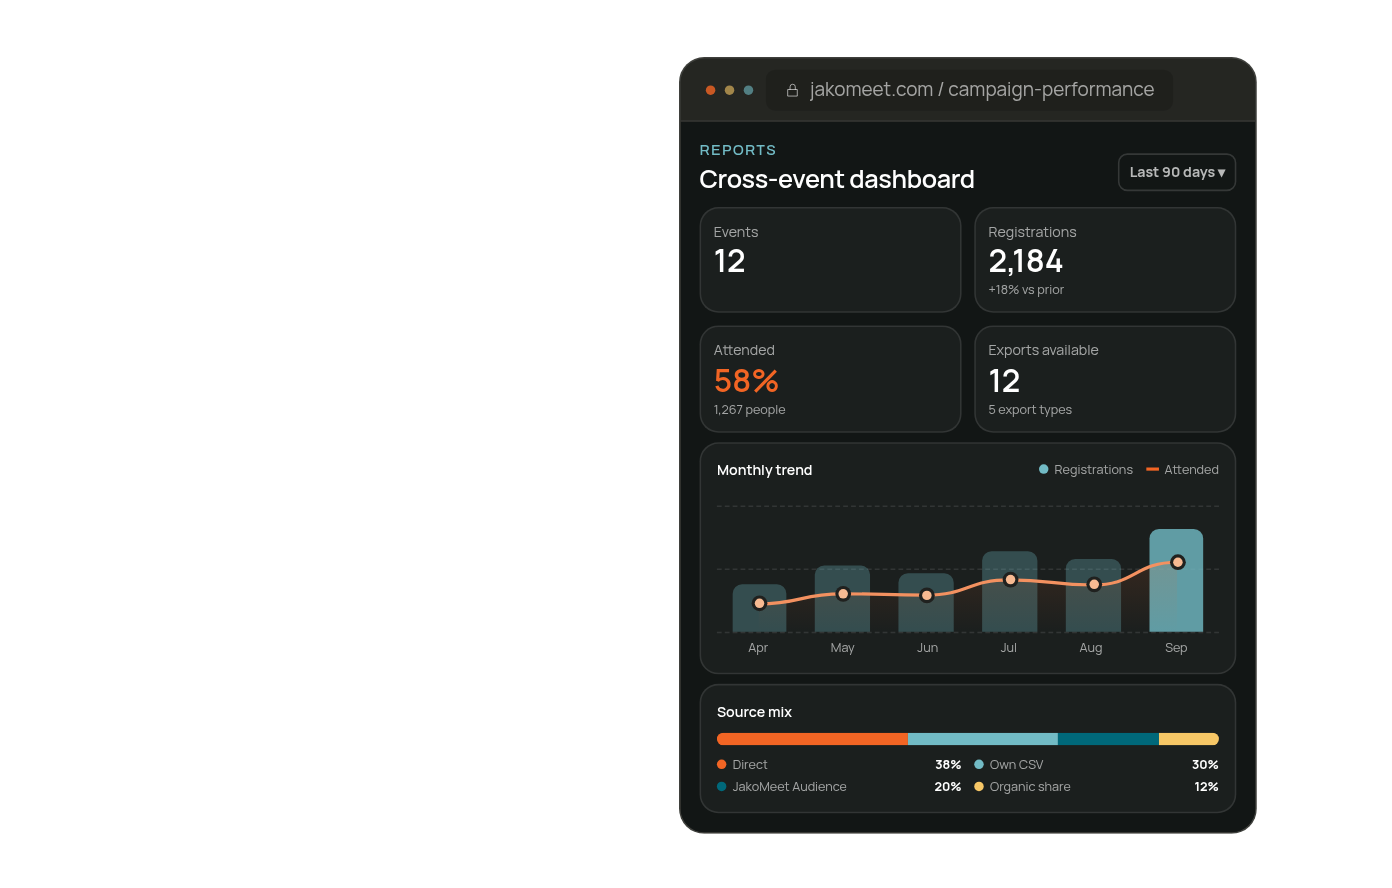Select the Exports available card
The width and height of the screenshot is (1392, 888).
click(1105, 379)
